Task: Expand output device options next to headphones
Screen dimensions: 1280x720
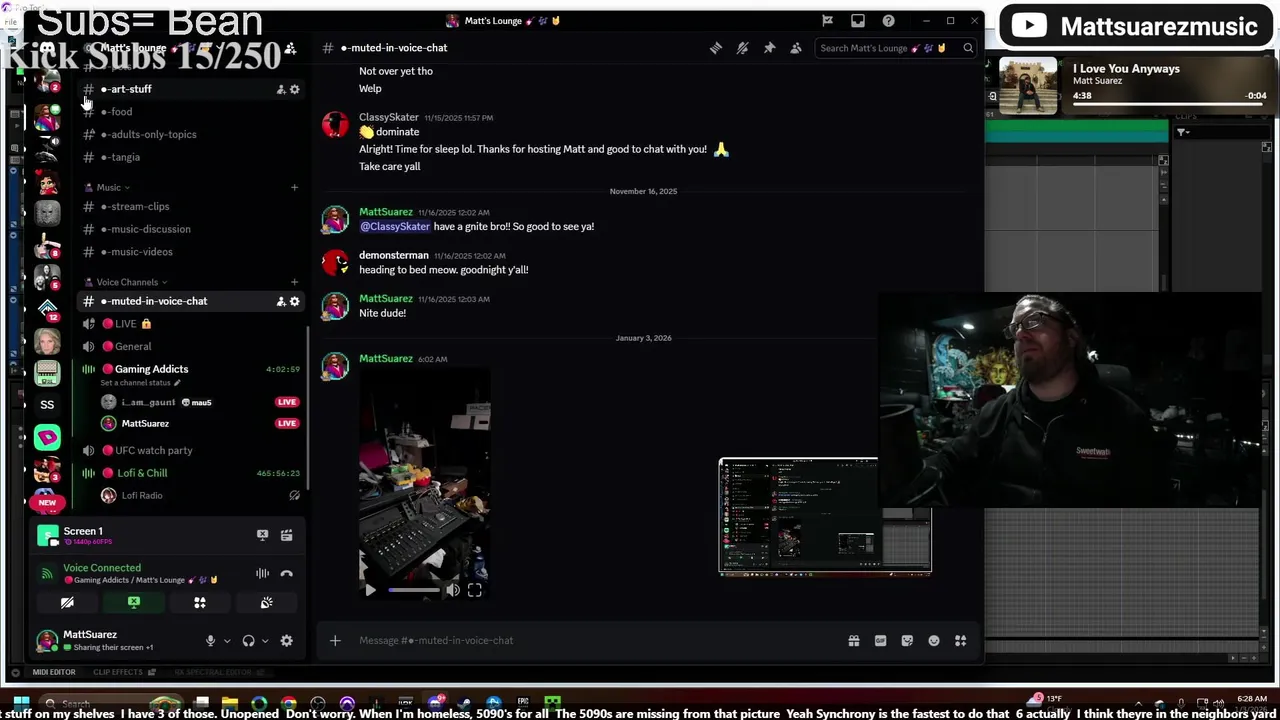Action: coord(265,641)
